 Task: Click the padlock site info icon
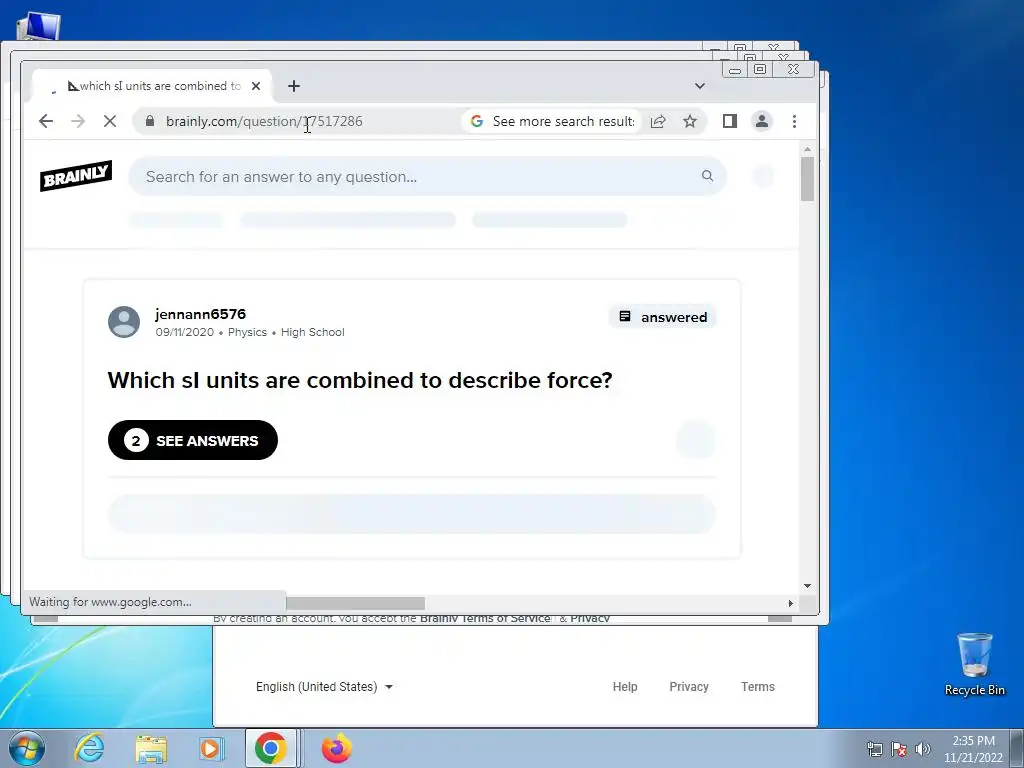coord(150,121)
